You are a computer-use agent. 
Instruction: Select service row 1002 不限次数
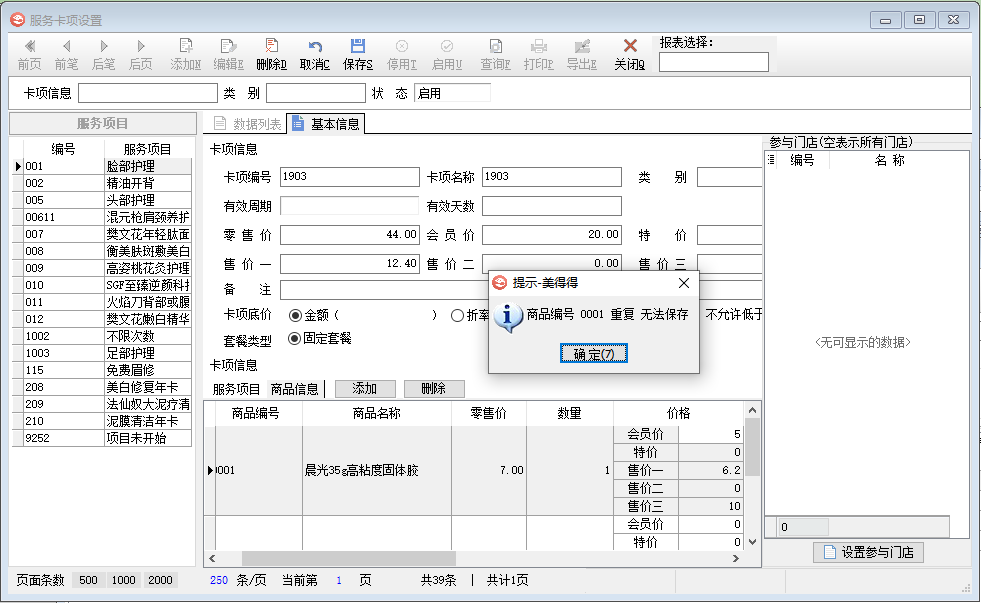pos(102,336)
